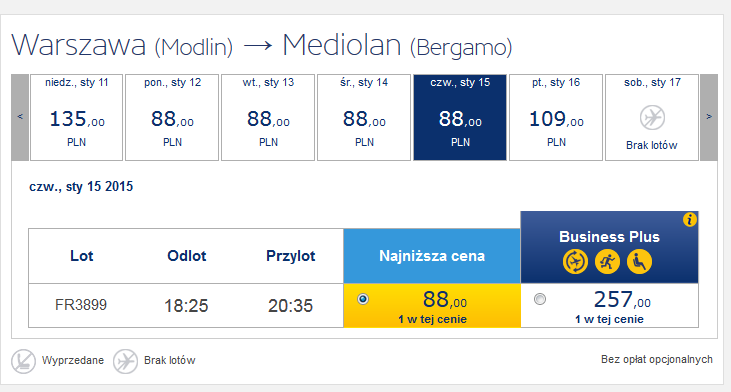This screenshot has width=731, height=392.
Task: Select the 88,00 lowest price radio button
Action: click(363, 299)
